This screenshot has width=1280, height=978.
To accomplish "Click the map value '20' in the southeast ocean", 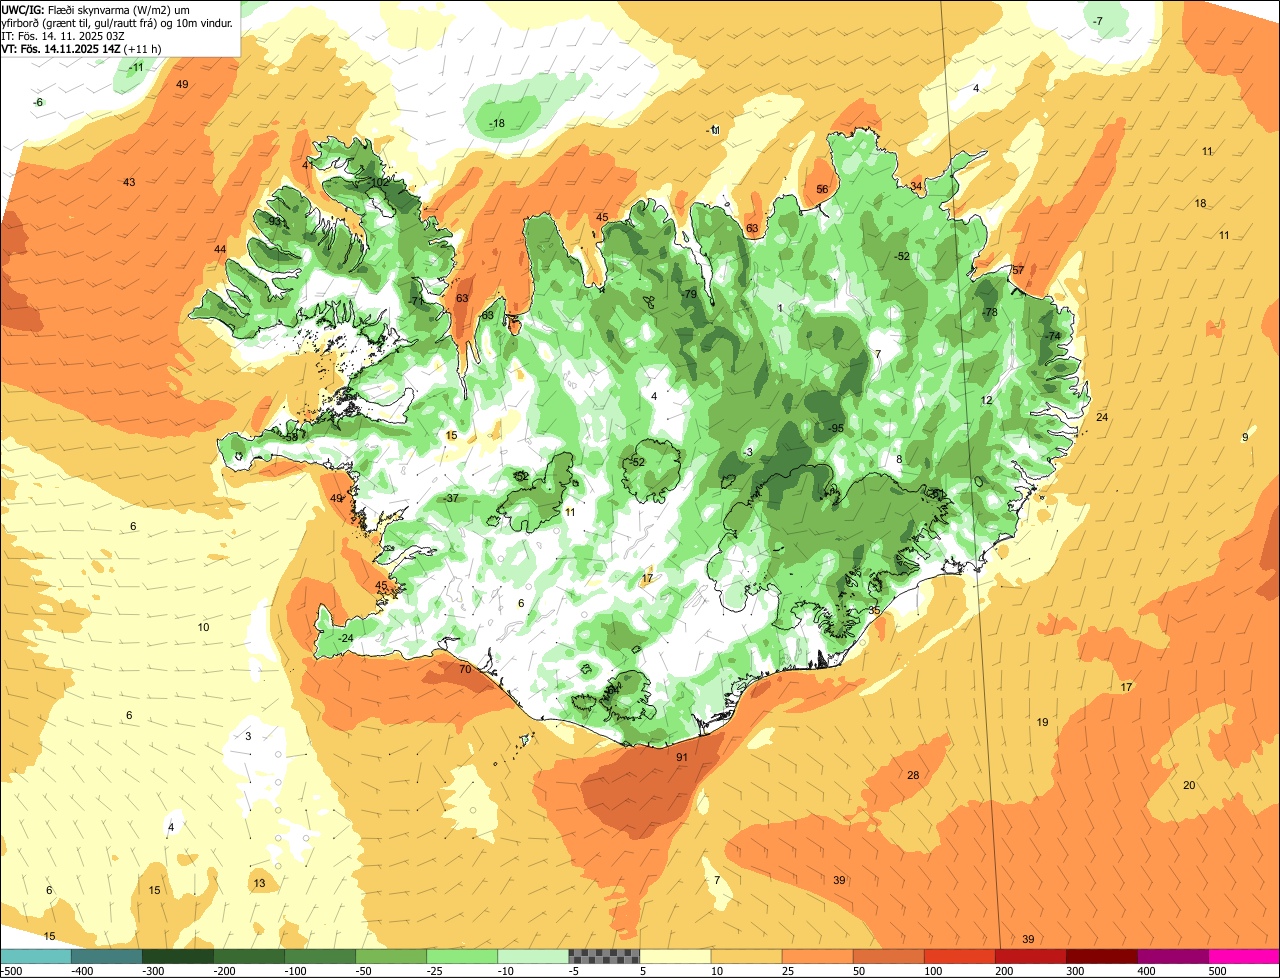I will pyautogui.click(x=1189, y=785).
